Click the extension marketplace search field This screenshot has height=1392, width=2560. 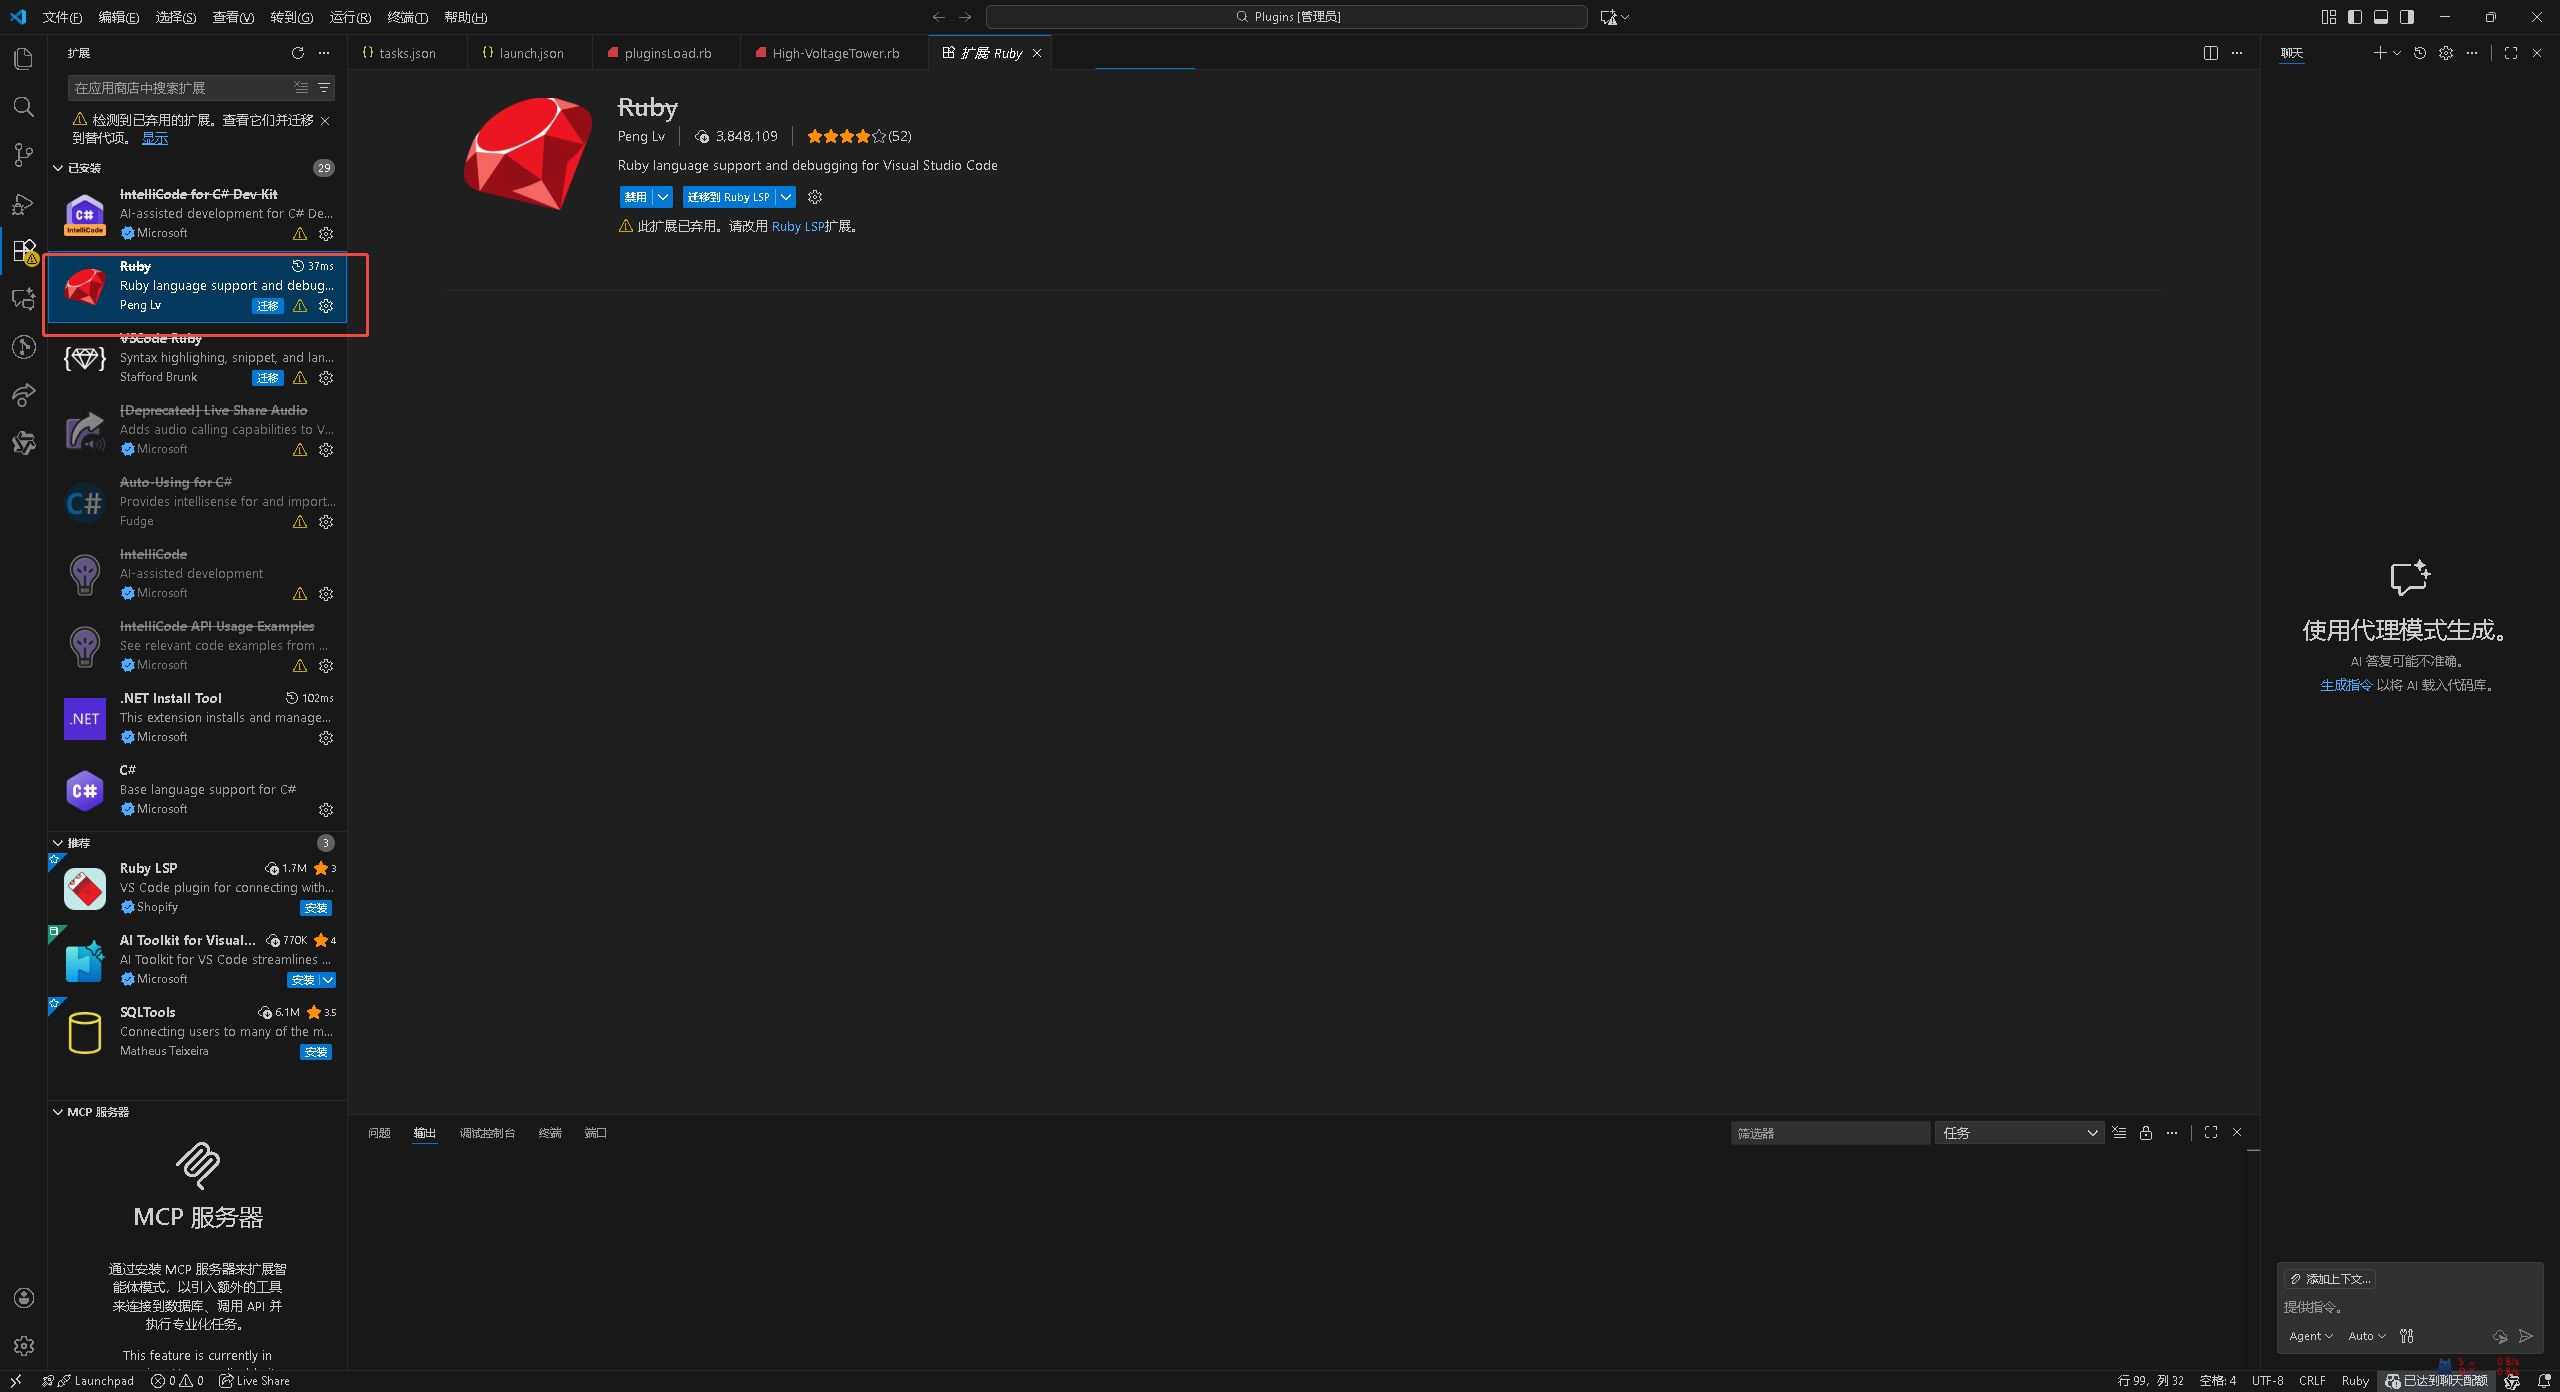click(180, 88)
